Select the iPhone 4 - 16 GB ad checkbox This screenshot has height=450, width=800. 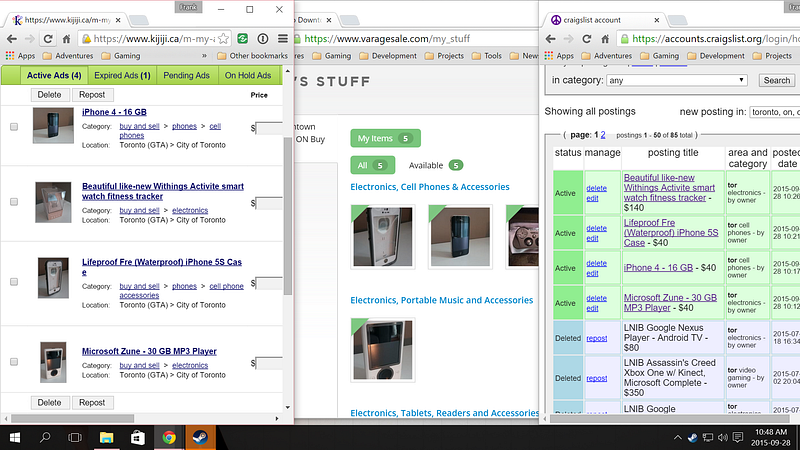[14, 127]
